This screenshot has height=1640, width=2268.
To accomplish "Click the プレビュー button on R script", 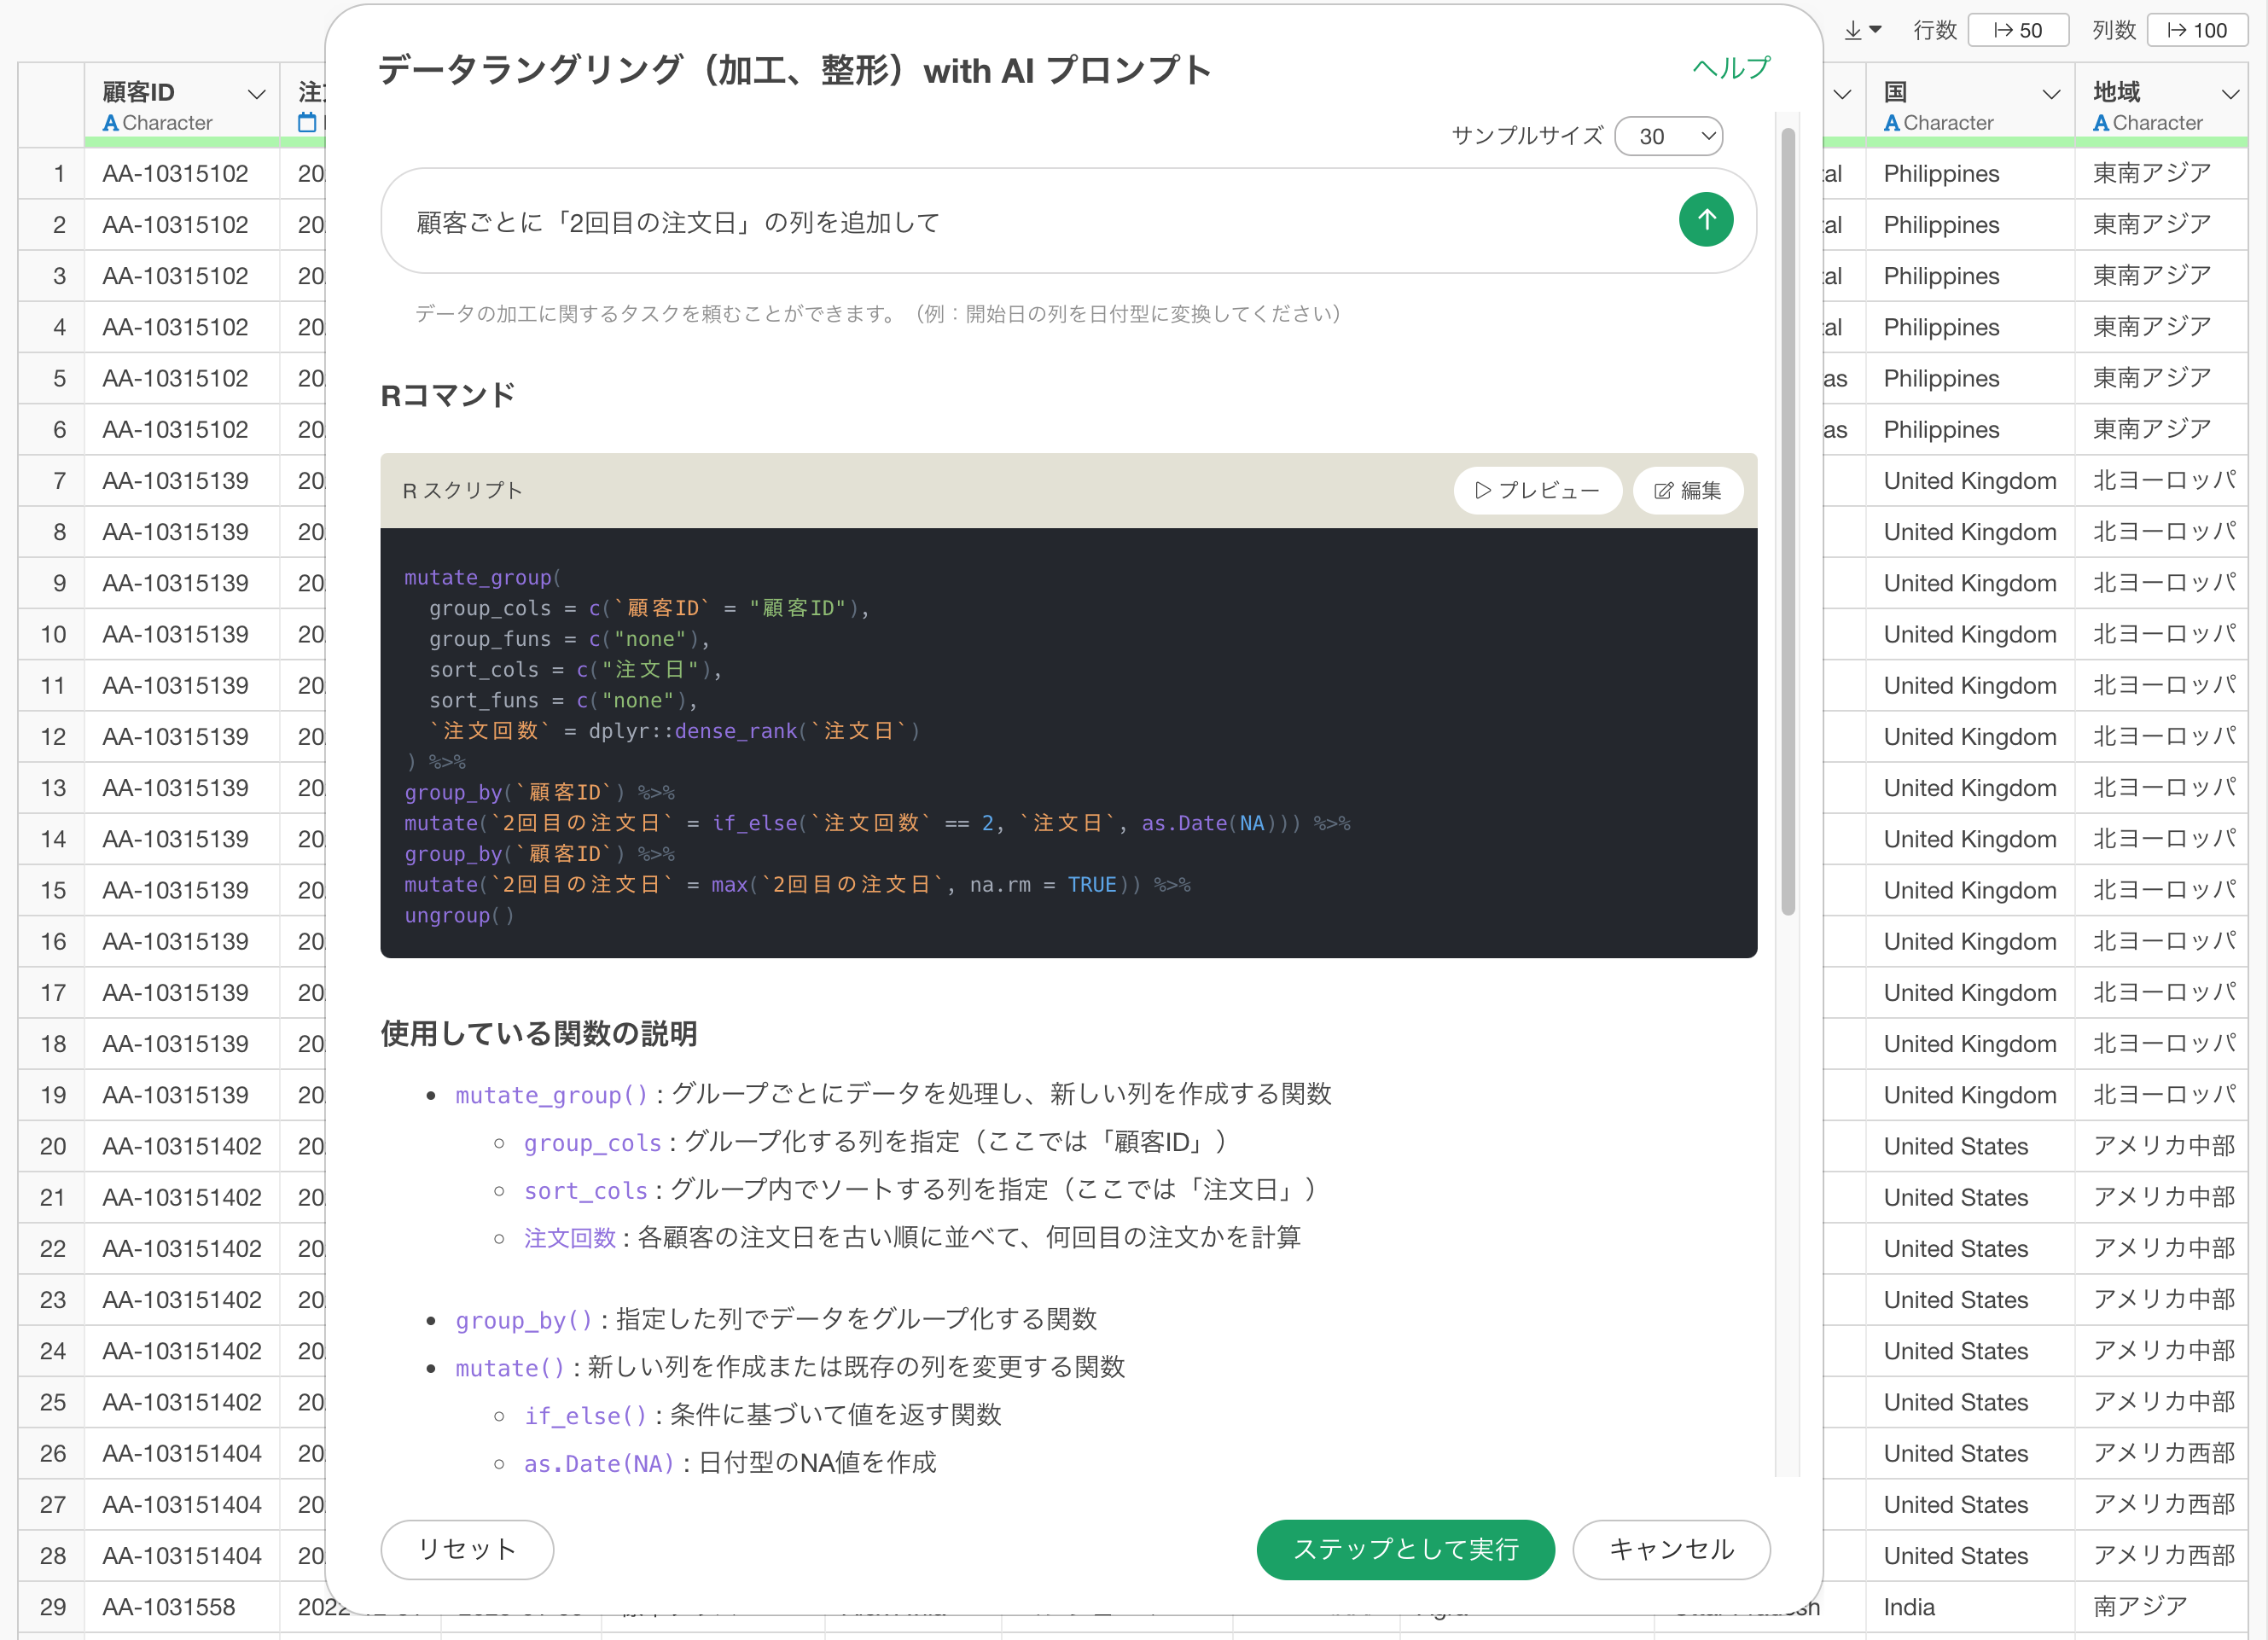I will point(1537,490).
